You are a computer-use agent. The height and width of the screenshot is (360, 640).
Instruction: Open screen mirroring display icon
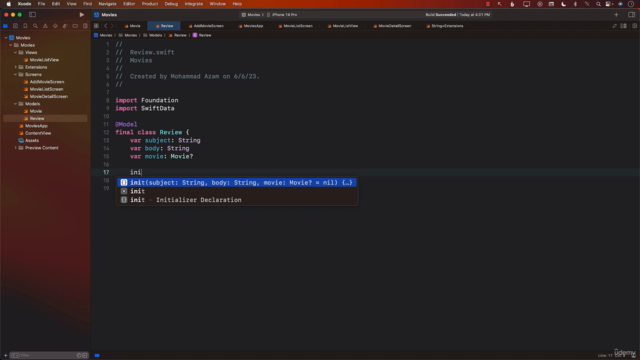tap(527, 4)
